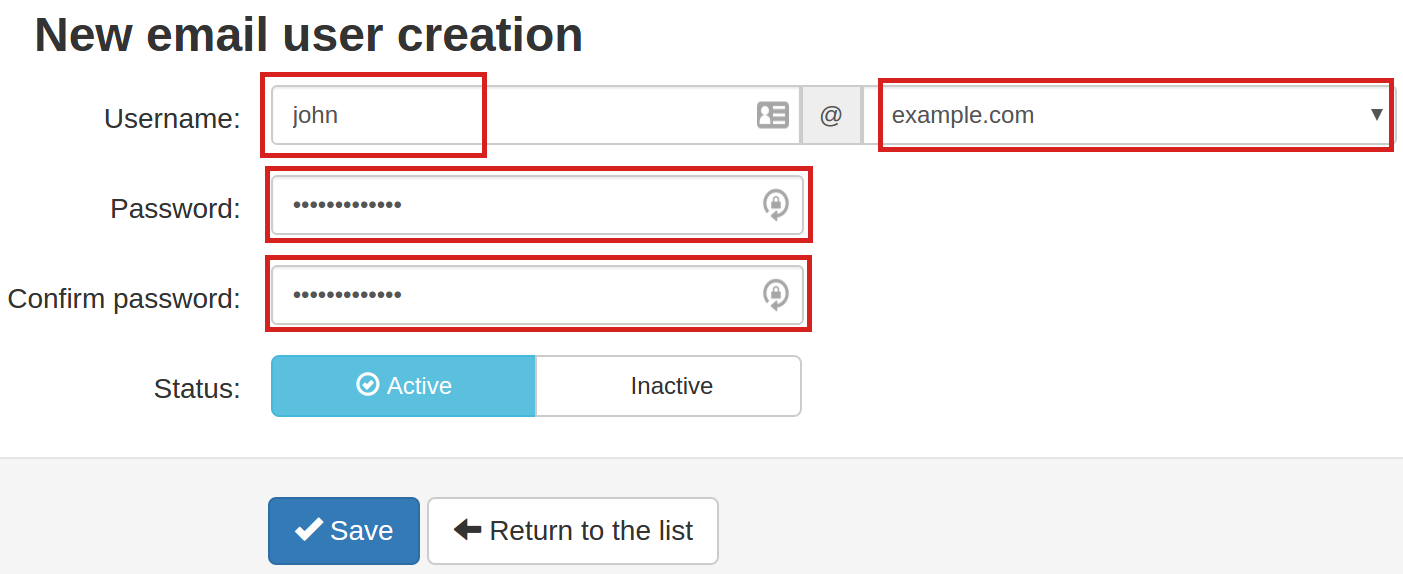Focus the Confirm password input field
This screenshot has height=574, width=1403.
(x=515, y=295)
